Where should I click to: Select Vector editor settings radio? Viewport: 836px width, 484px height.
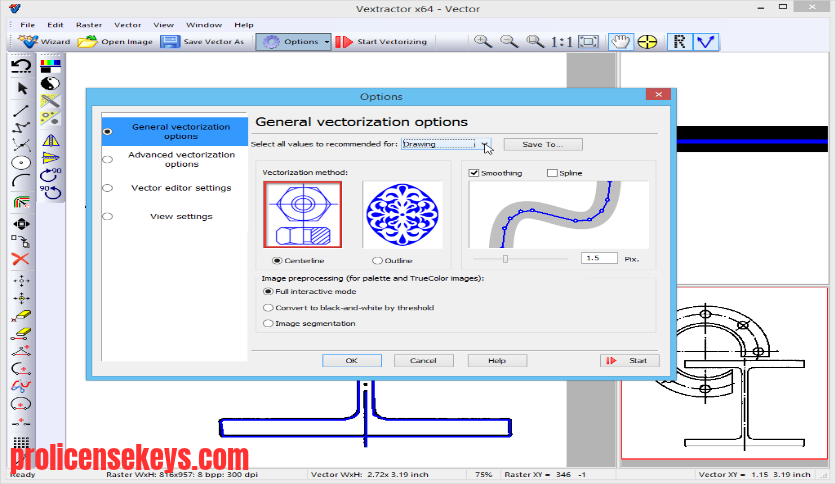click(x=108, y=188)
